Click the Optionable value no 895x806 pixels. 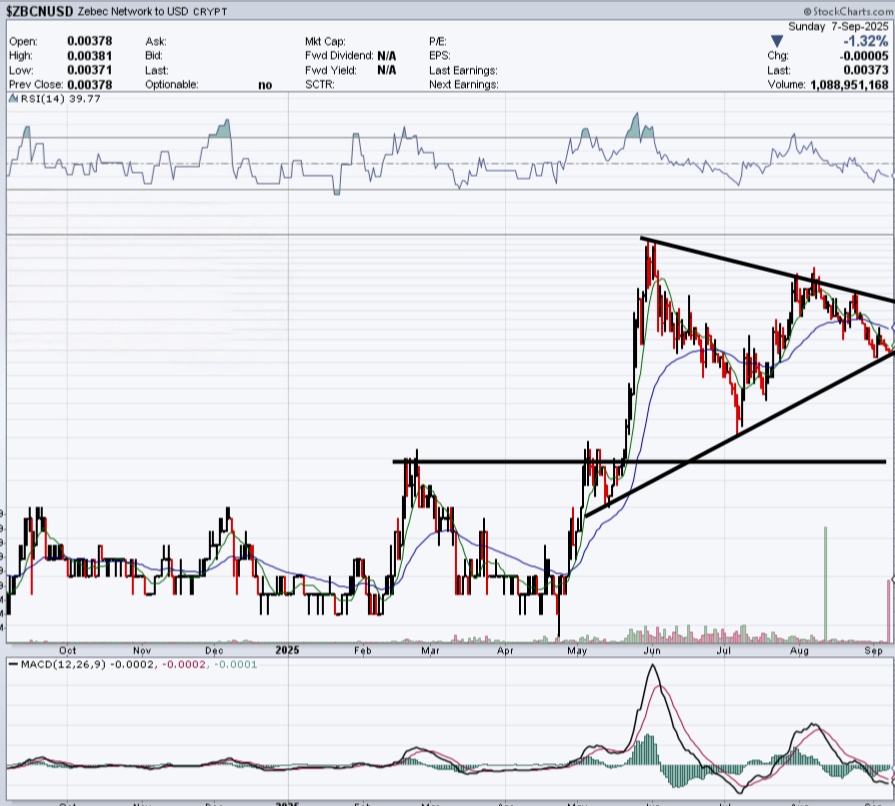[265, 85]
